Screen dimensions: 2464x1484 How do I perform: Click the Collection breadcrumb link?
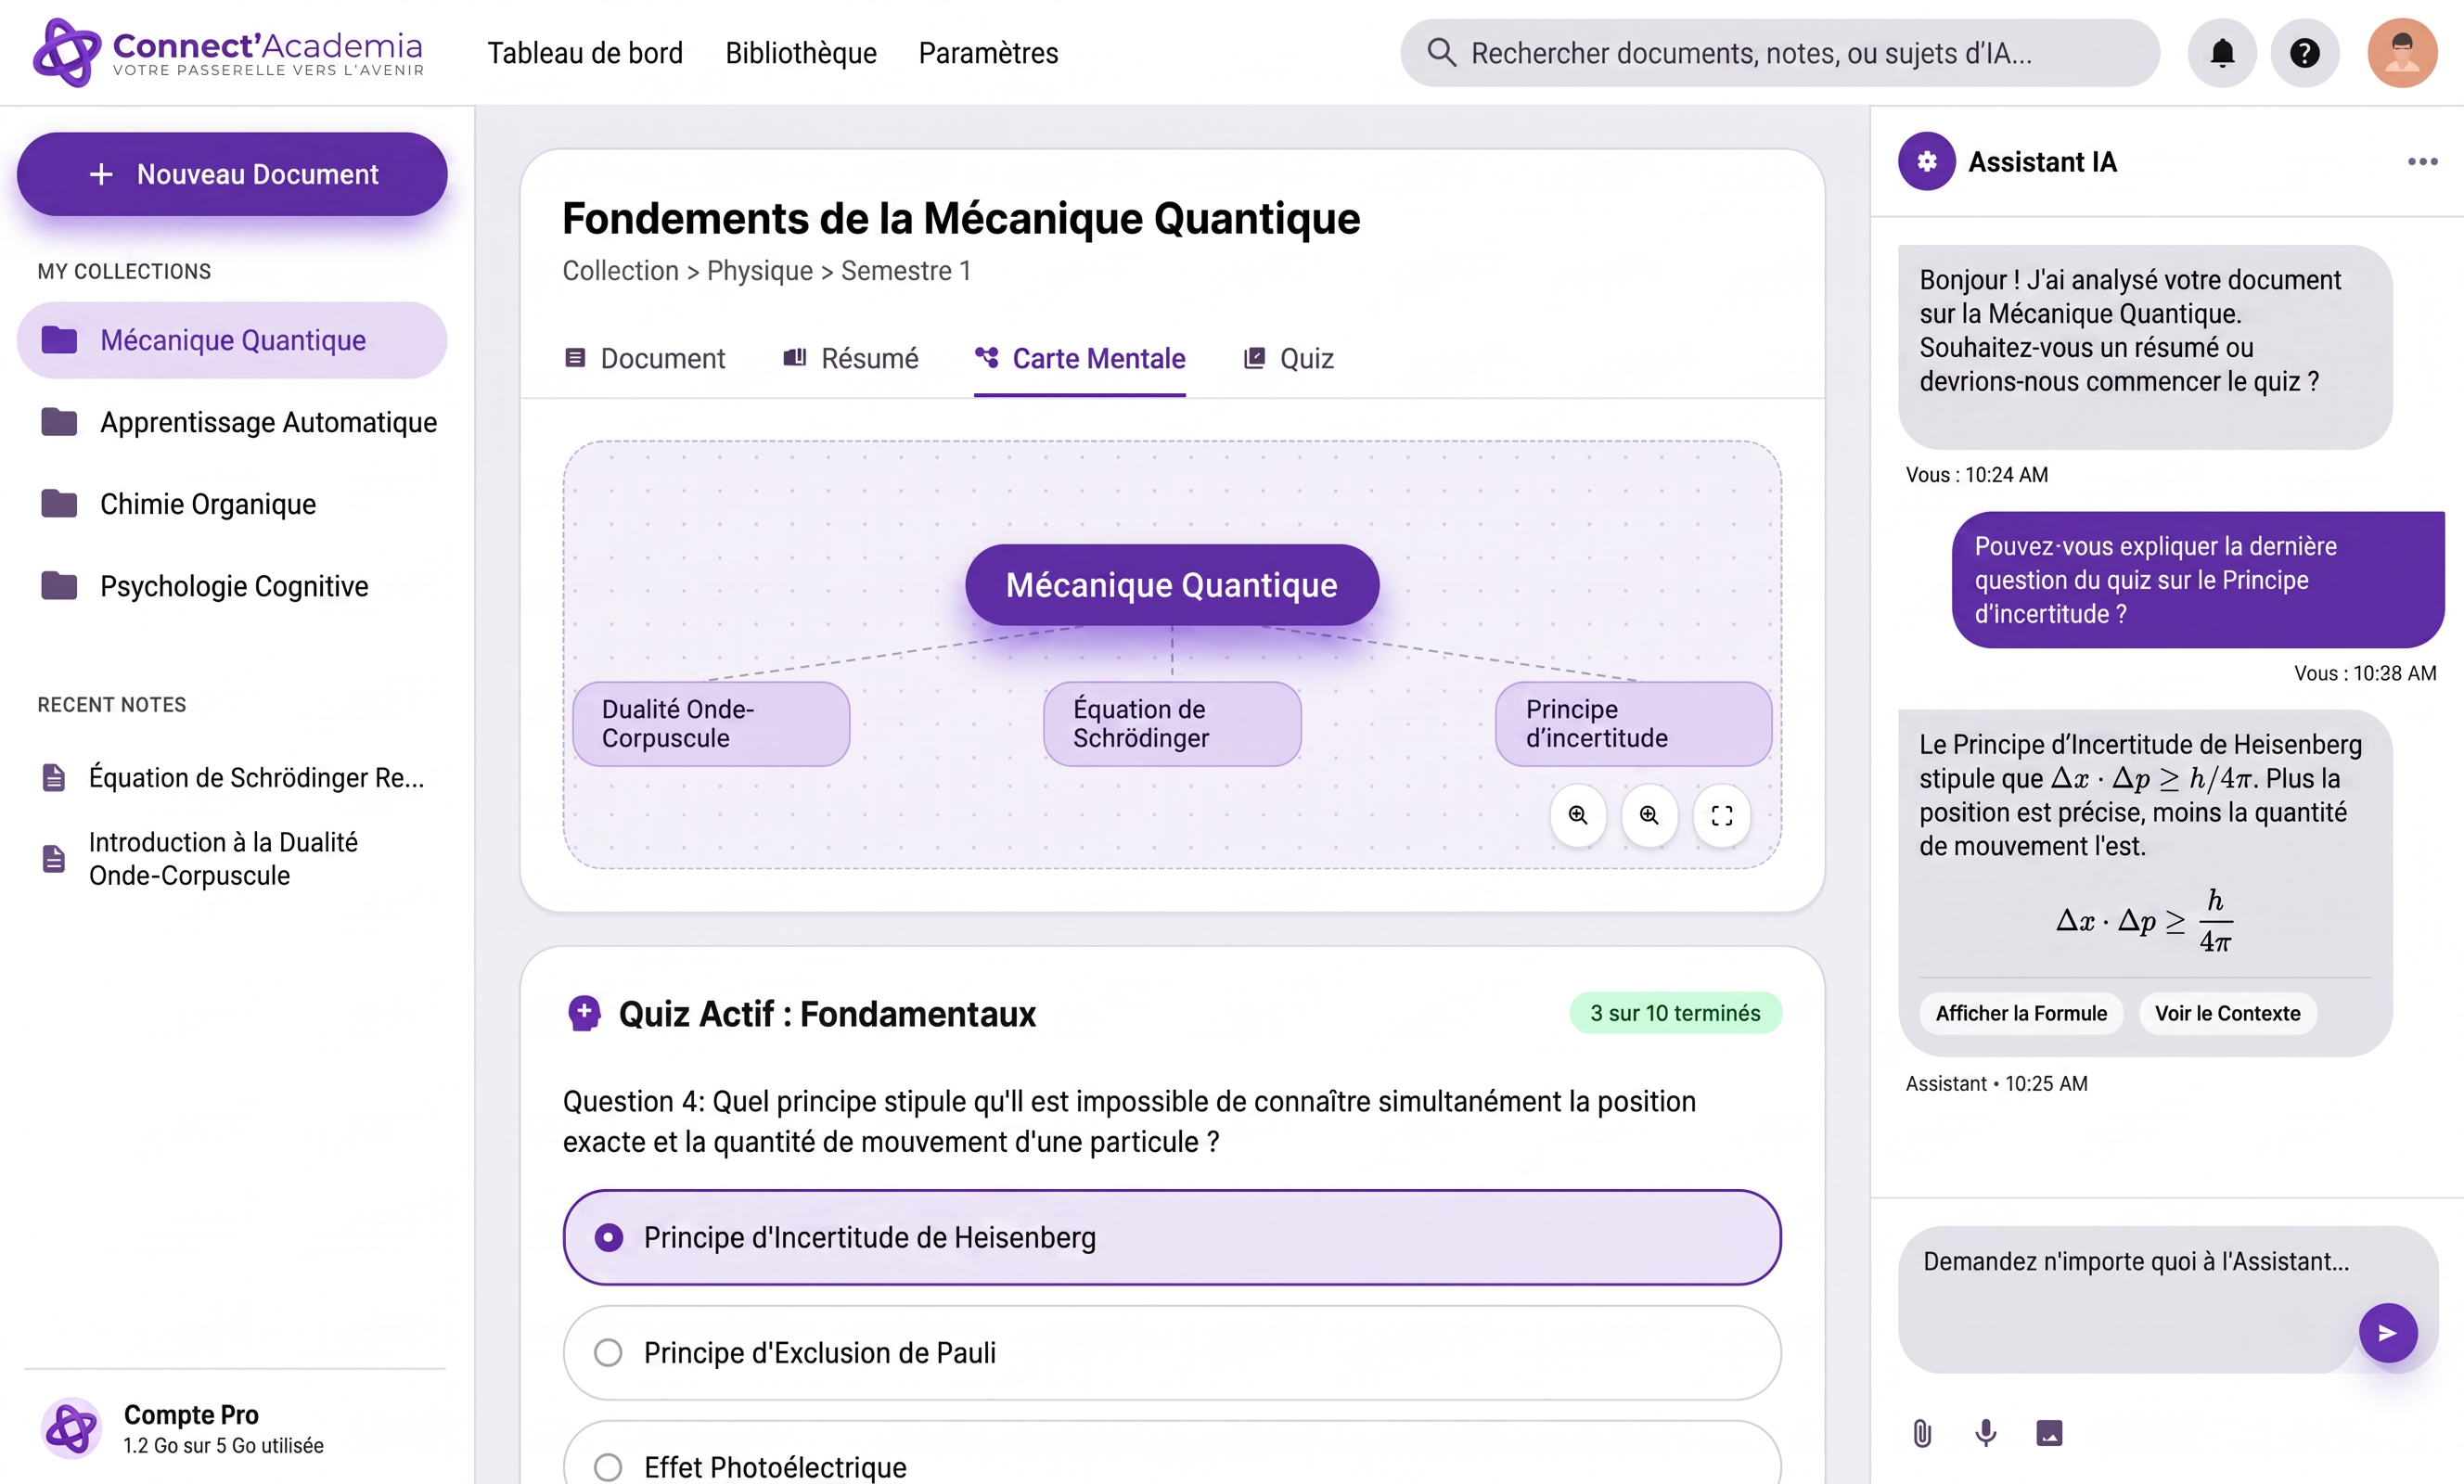click(620, 271)
